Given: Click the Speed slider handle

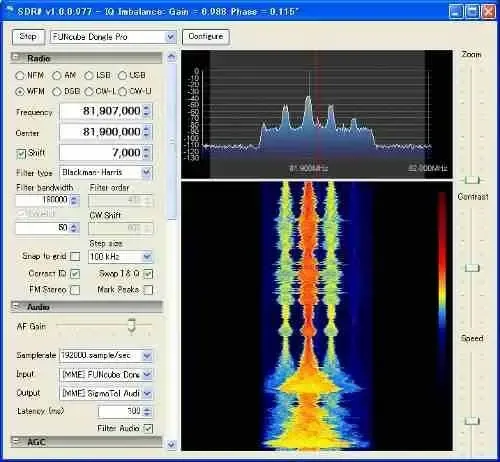Looking at the screenshot, I should [472, 421].
